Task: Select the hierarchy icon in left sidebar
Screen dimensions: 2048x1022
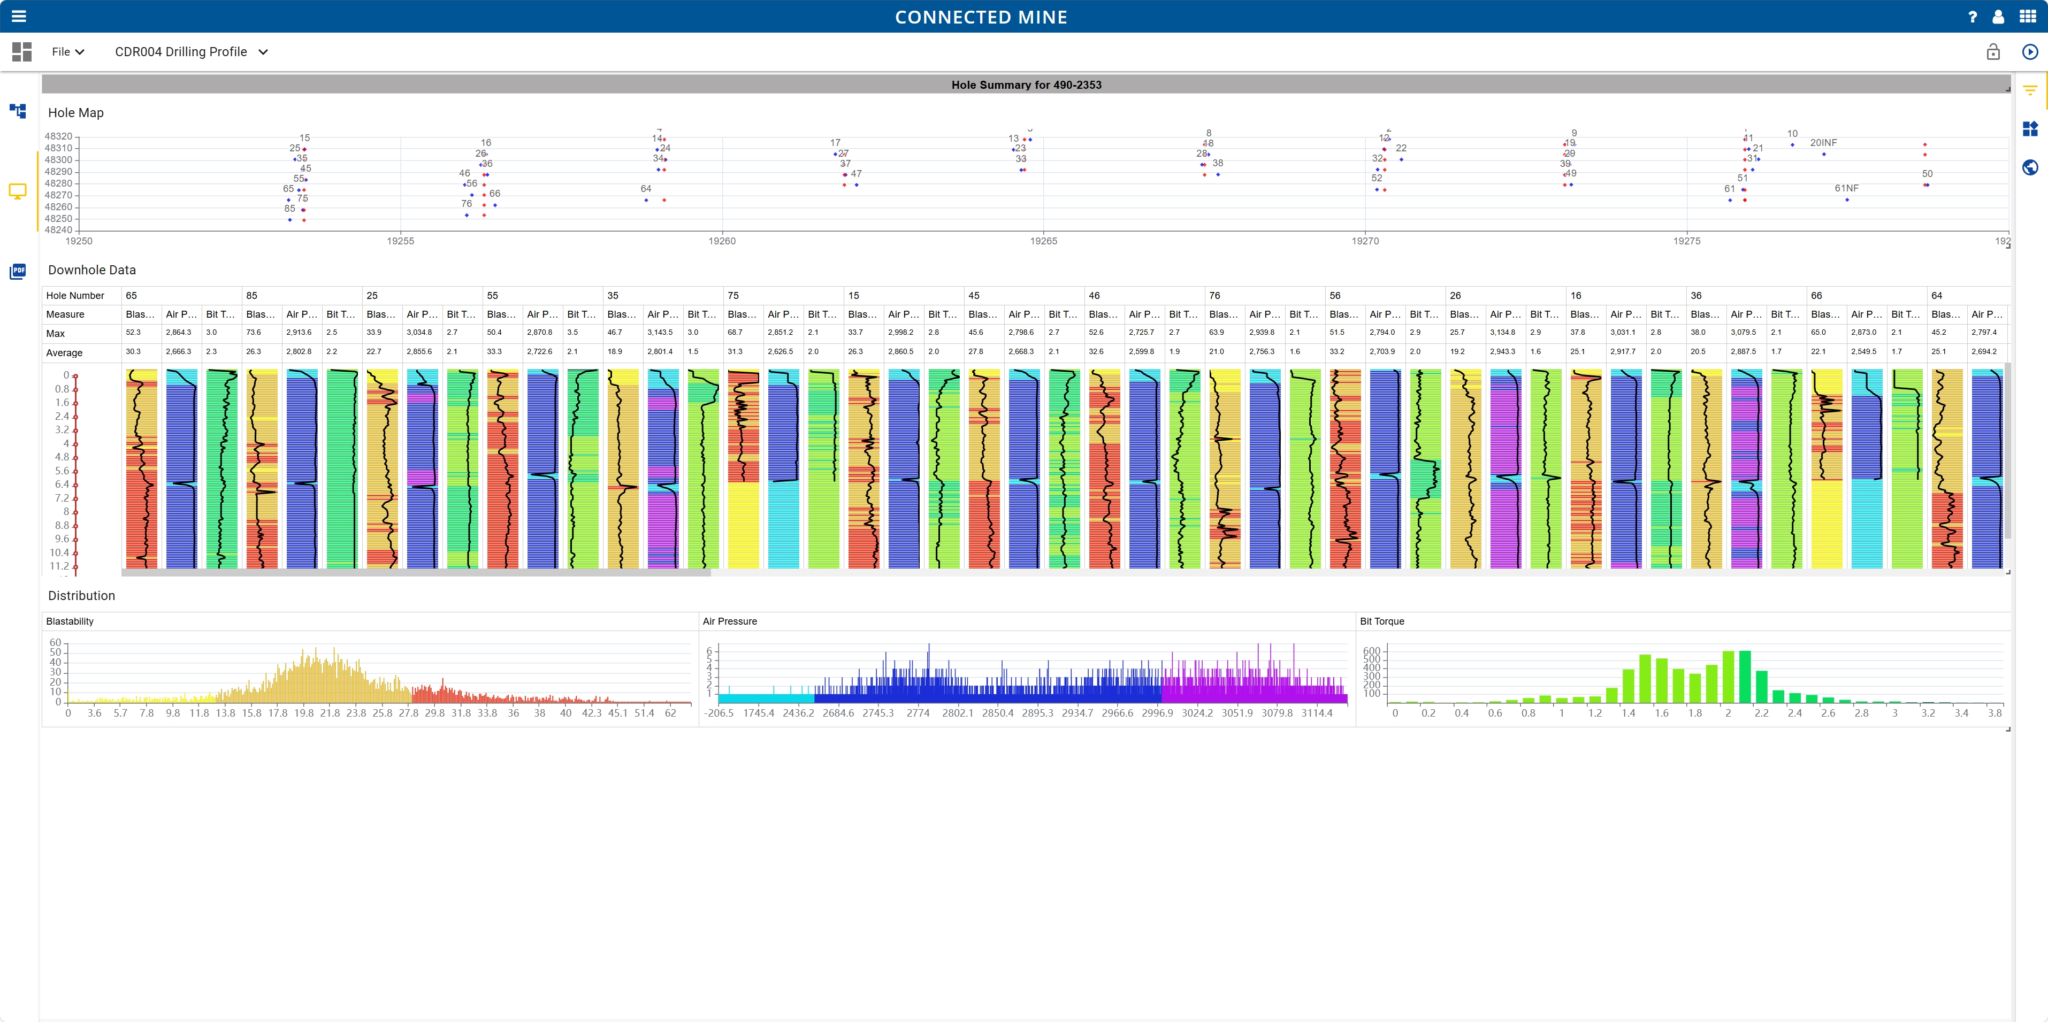Action: pyautogui.click(x=18, y=111)
